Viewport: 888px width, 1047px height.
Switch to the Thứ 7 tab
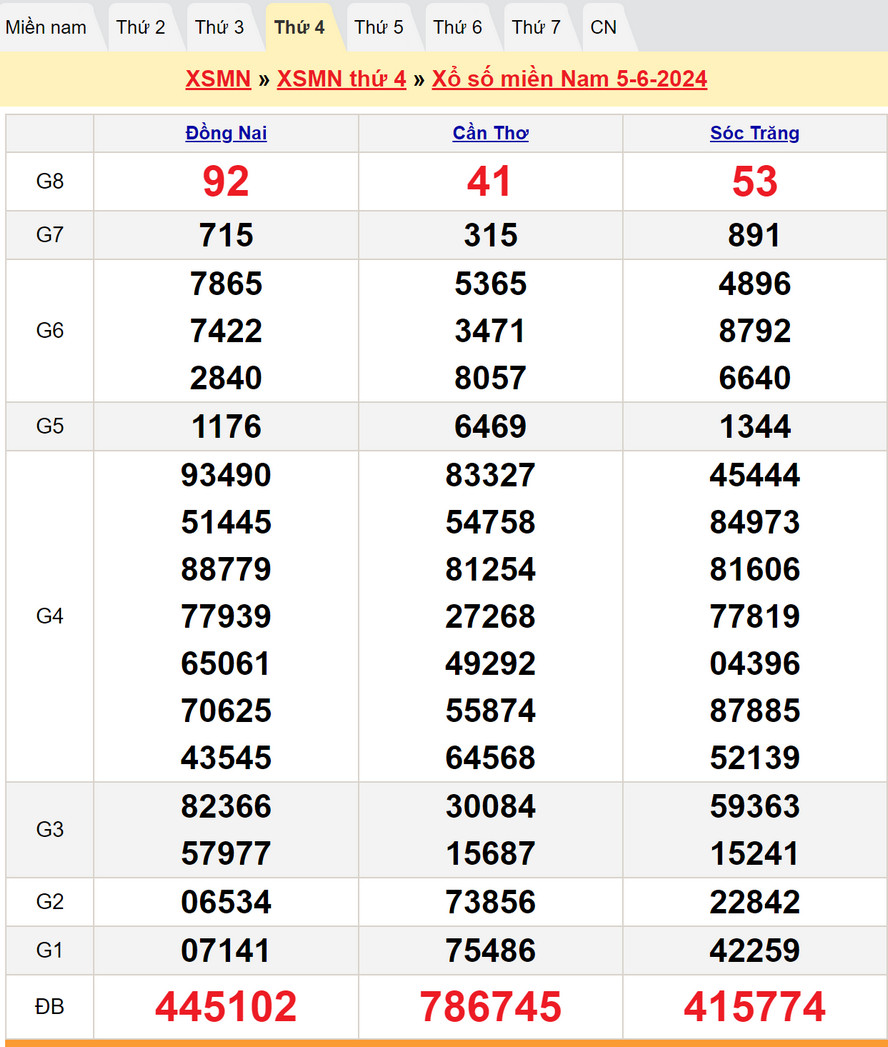[x=536, y=27]
